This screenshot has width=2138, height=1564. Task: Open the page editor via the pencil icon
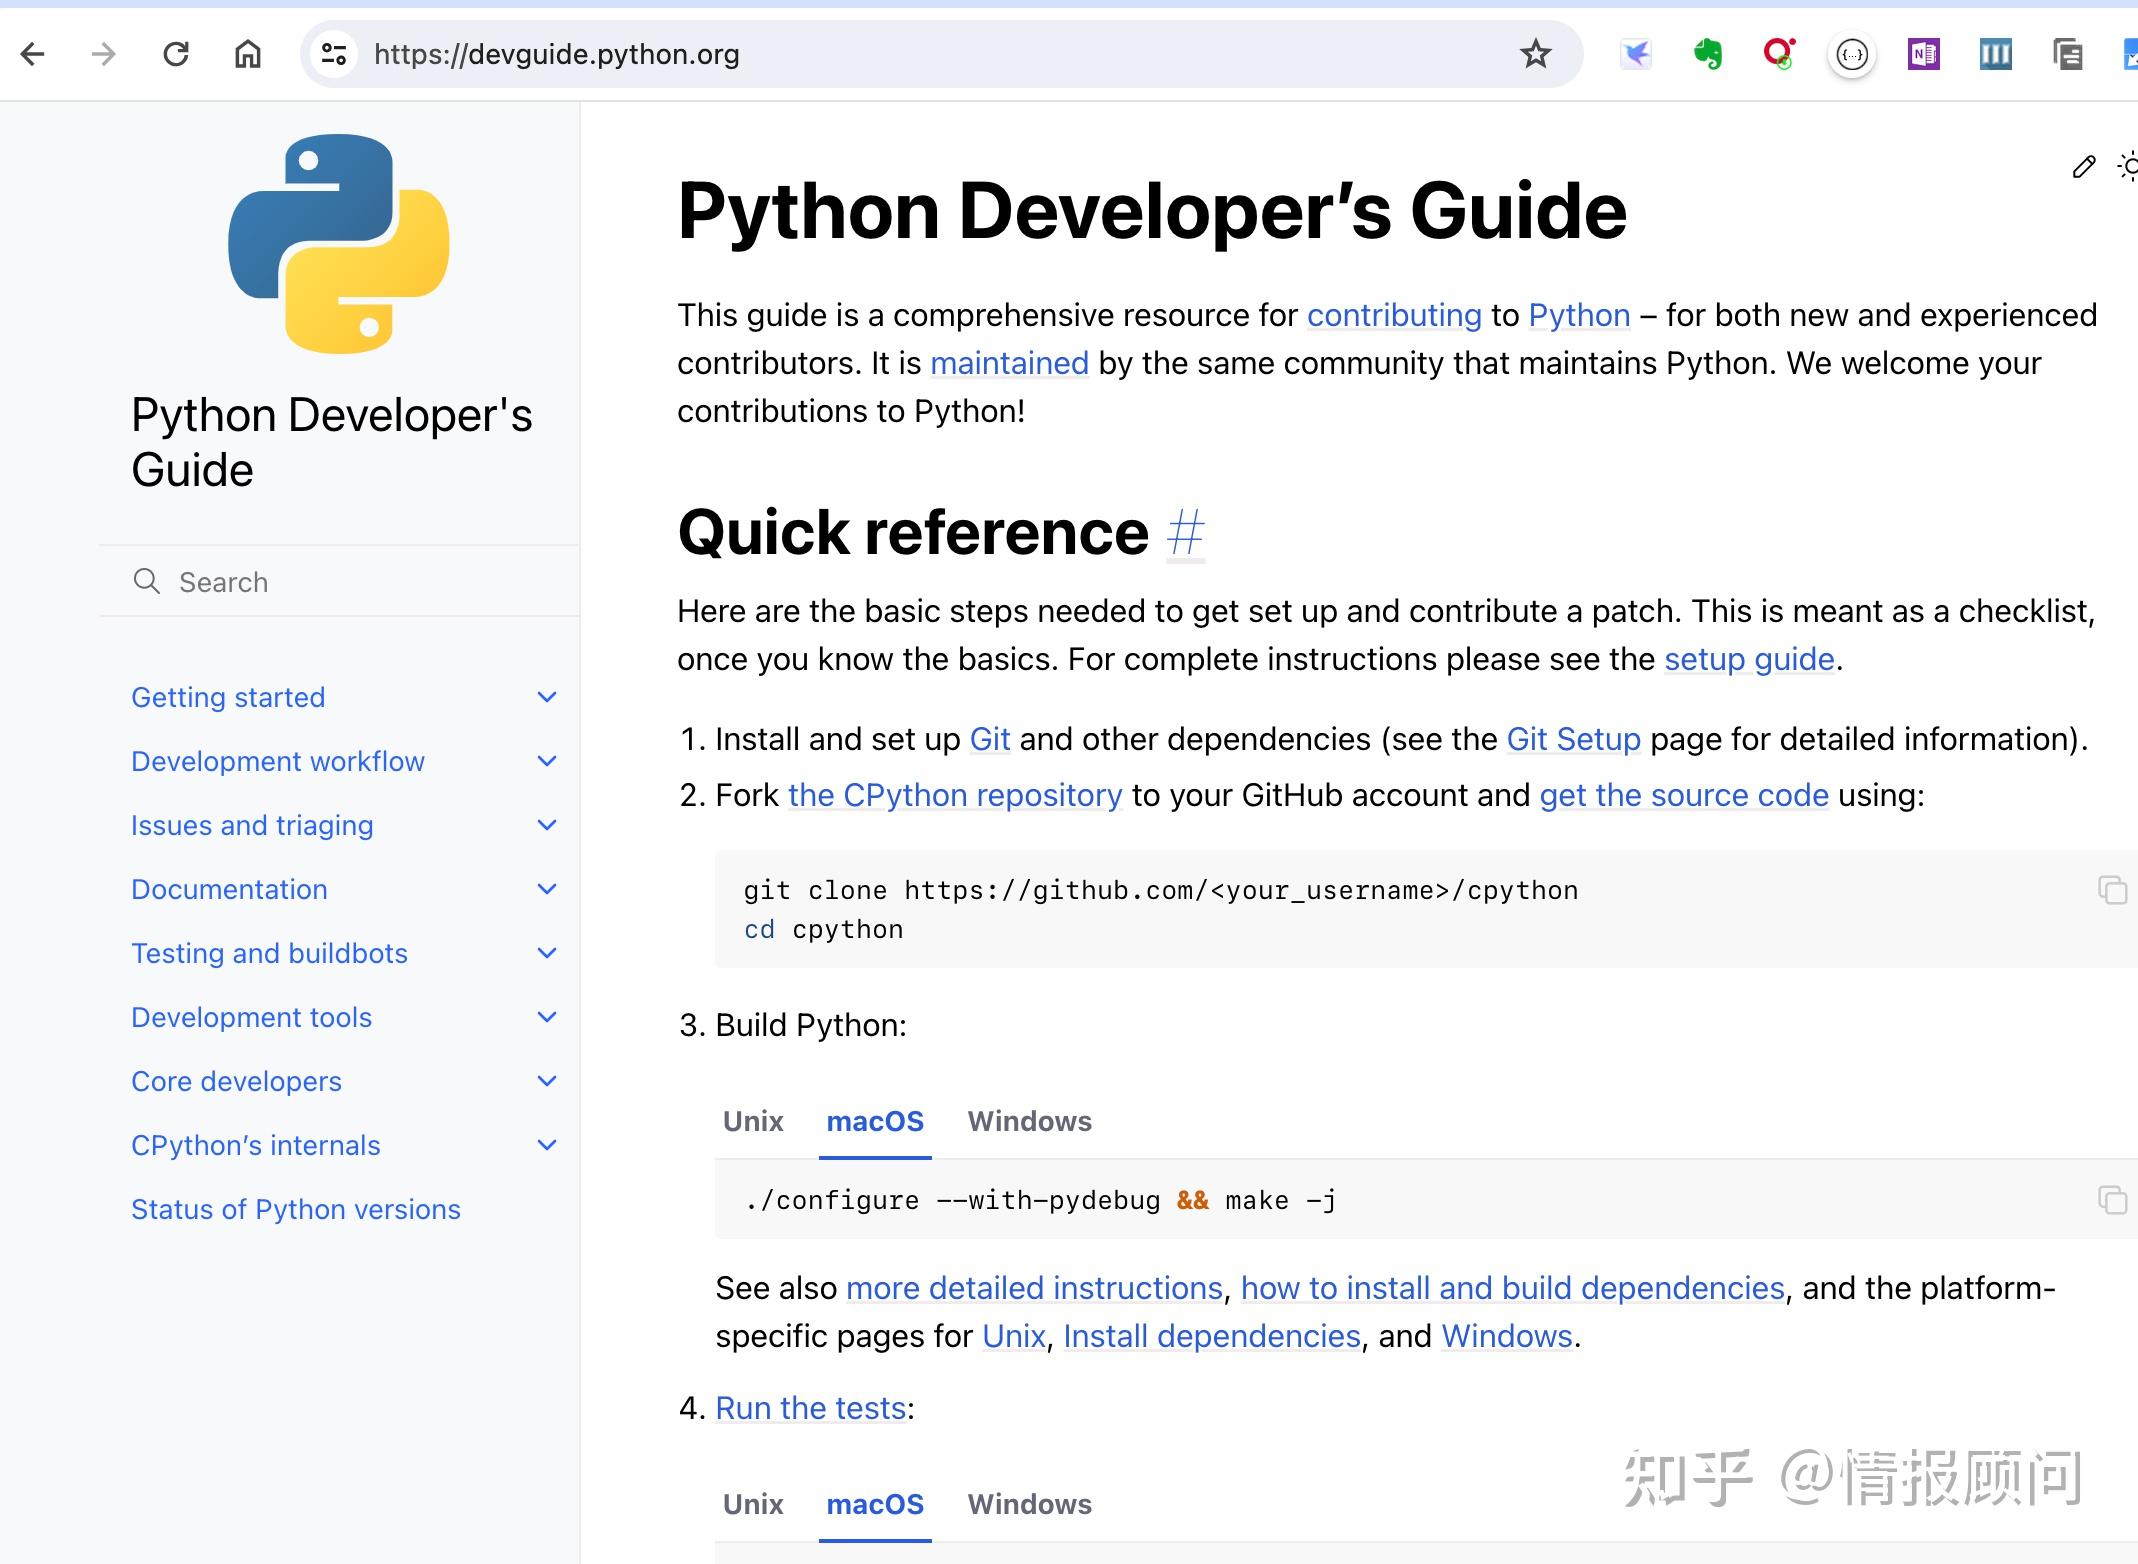click(x=2082, y=168)
